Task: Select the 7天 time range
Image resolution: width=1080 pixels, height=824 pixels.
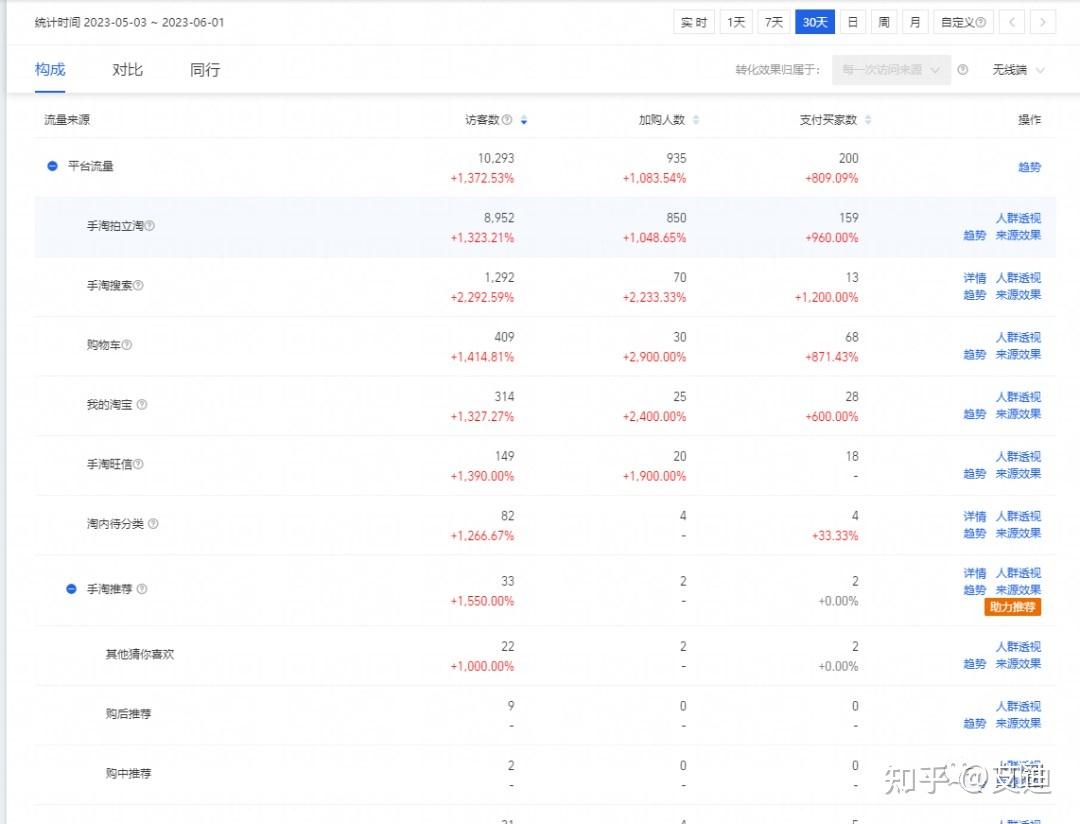Action: pos(774,22)
